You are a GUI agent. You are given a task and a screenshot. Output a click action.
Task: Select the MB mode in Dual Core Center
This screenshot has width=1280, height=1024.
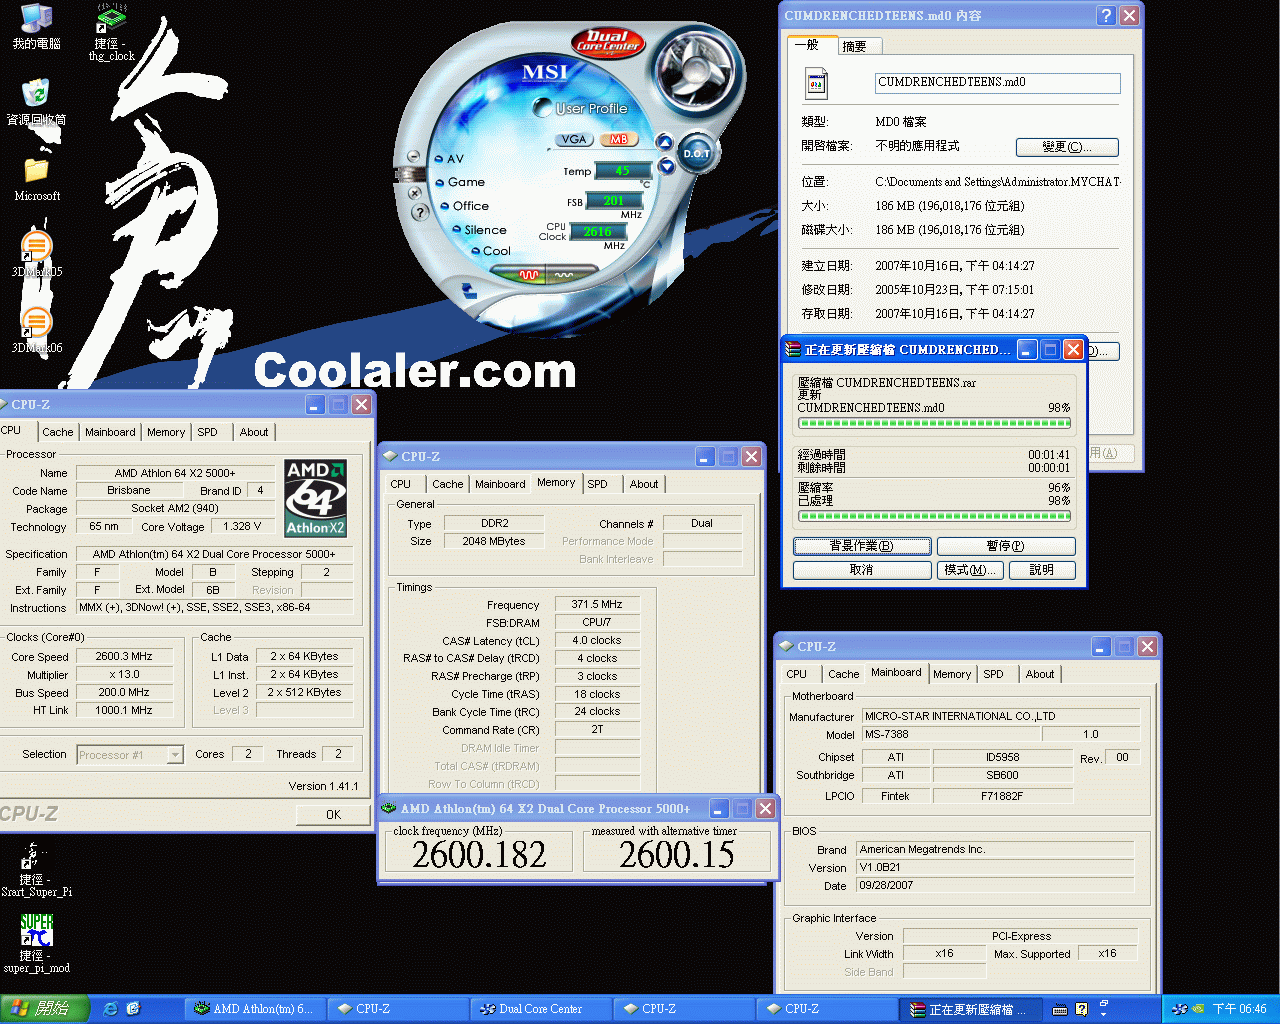618,139
